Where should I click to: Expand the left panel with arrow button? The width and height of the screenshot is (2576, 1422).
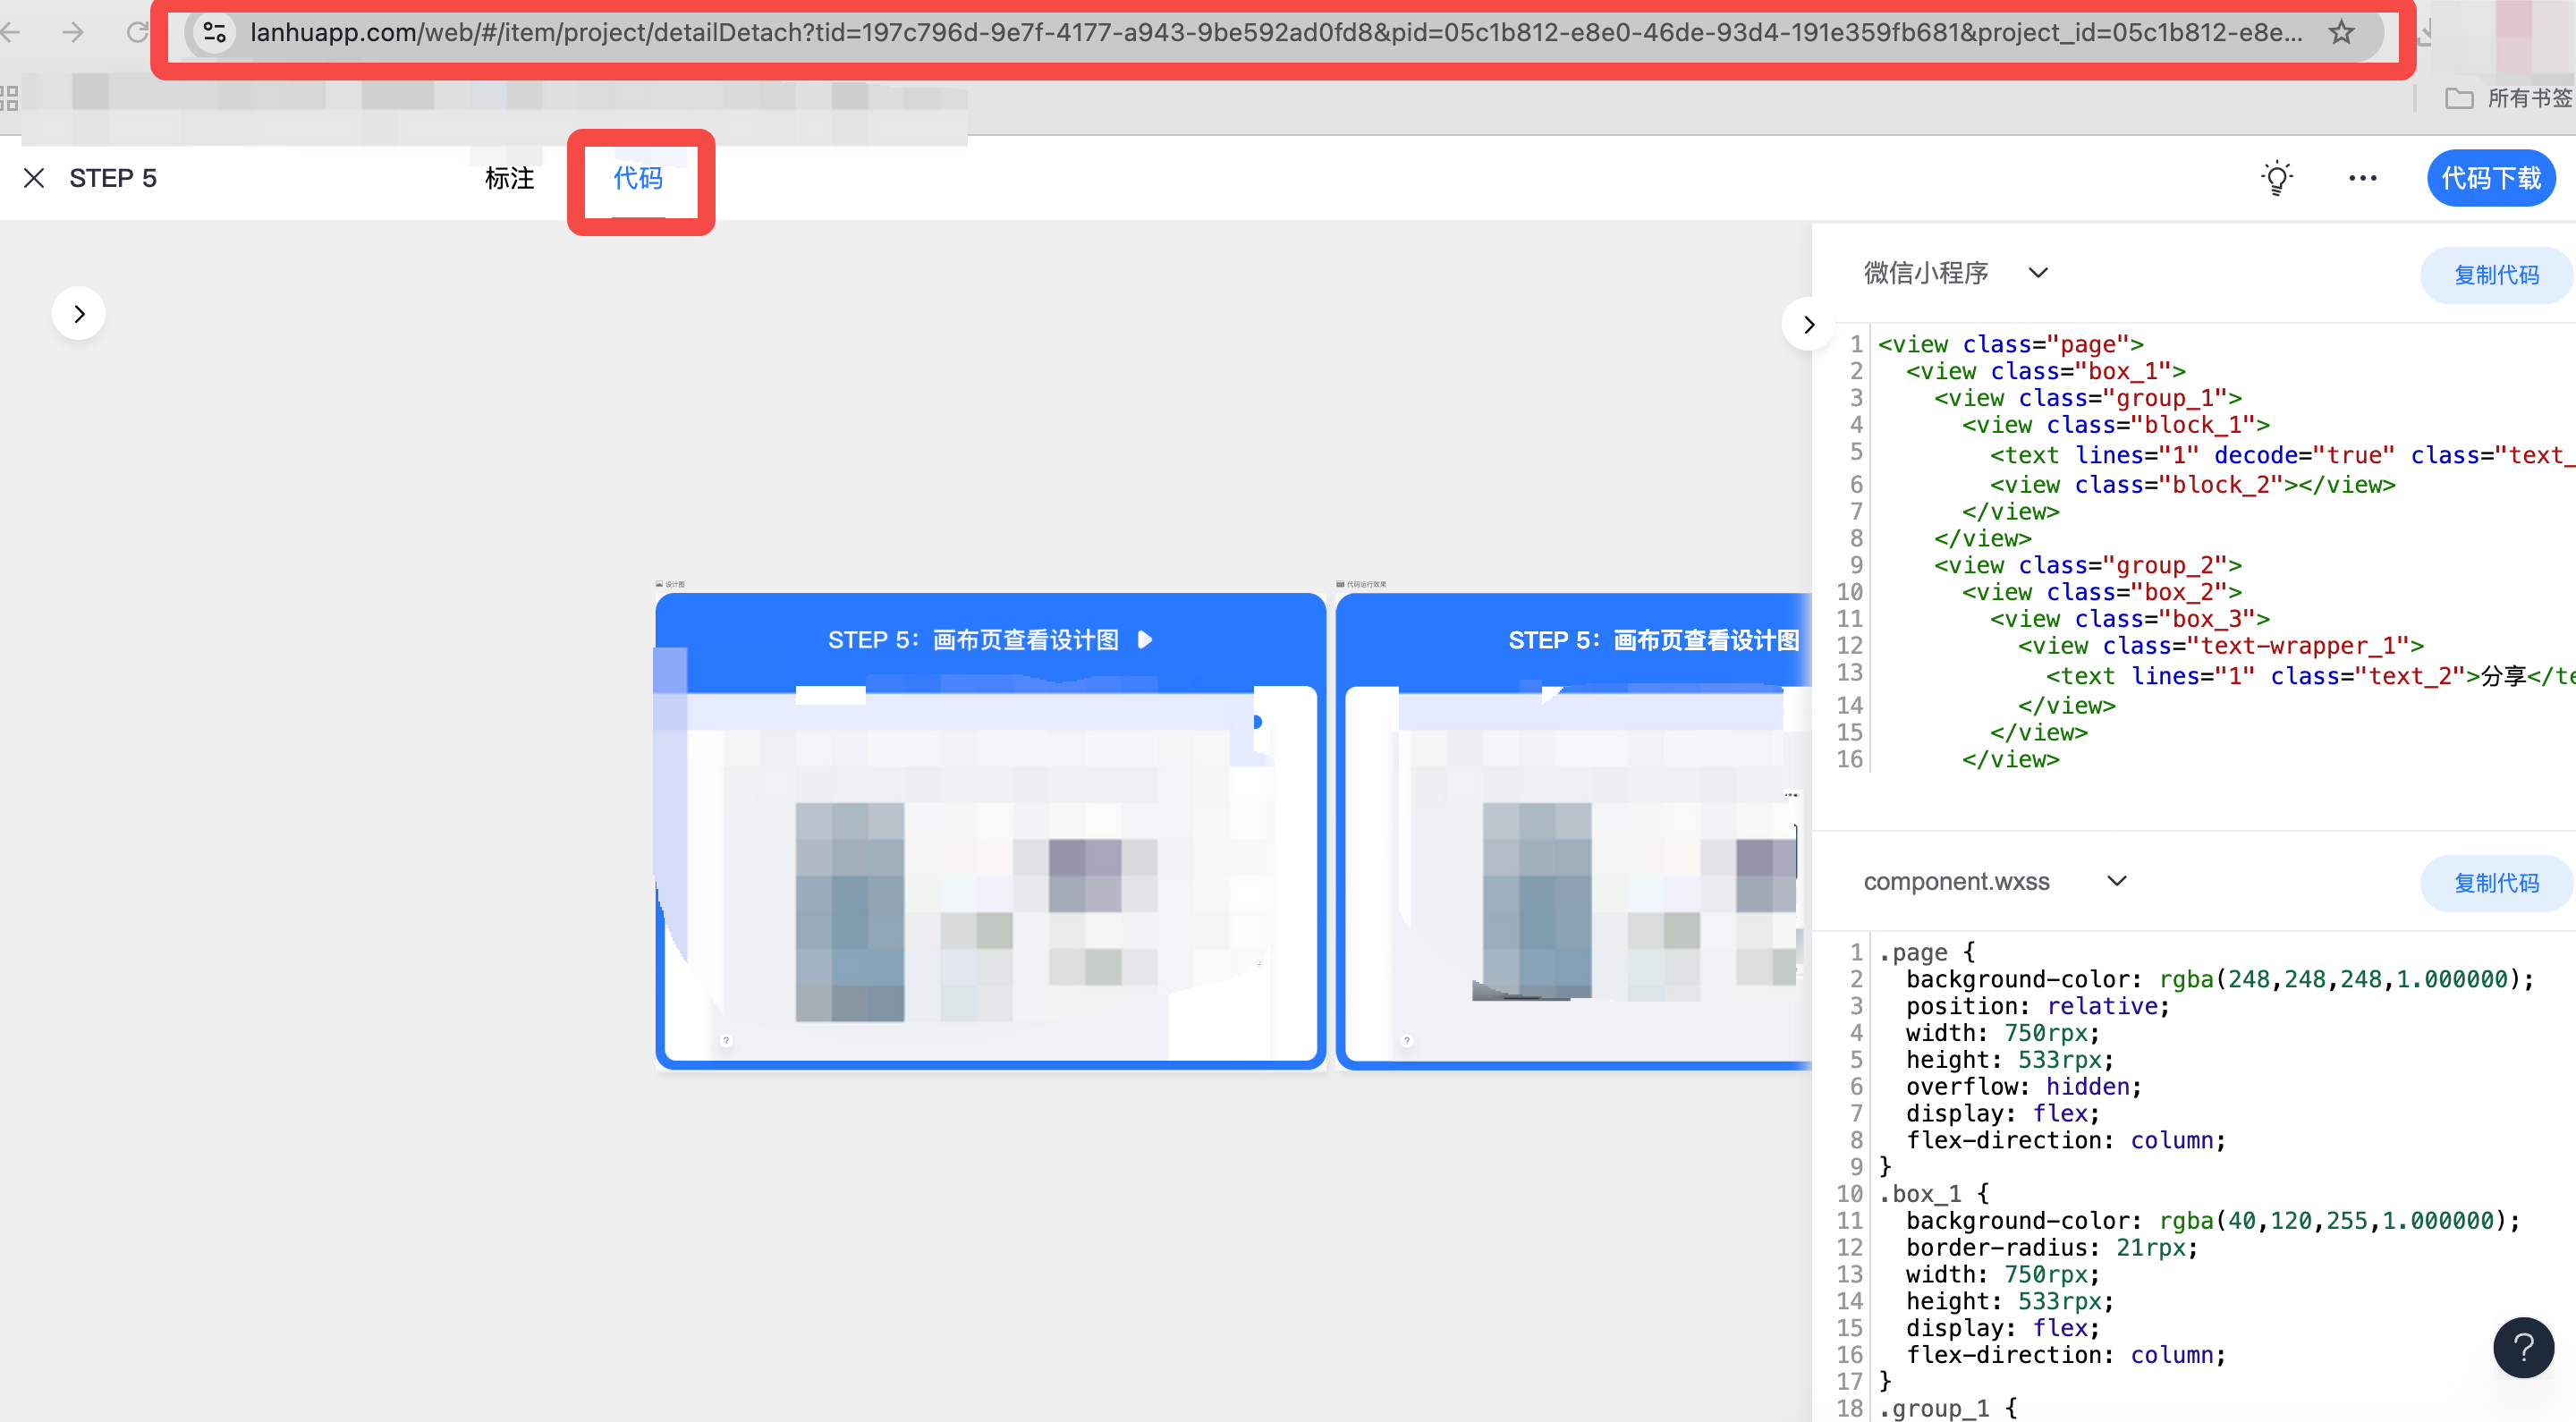point(79,314)
